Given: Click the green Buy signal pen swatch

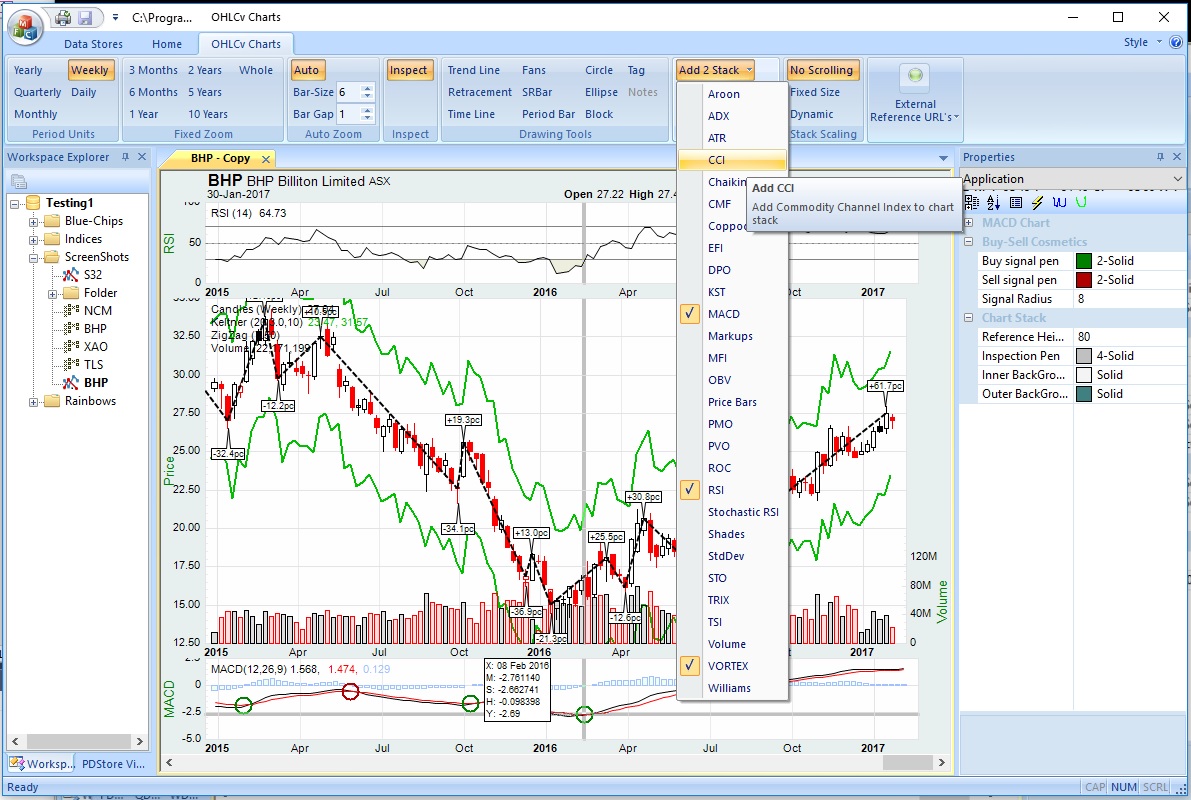Looking at the screenshot, I should coord(1084,261).
